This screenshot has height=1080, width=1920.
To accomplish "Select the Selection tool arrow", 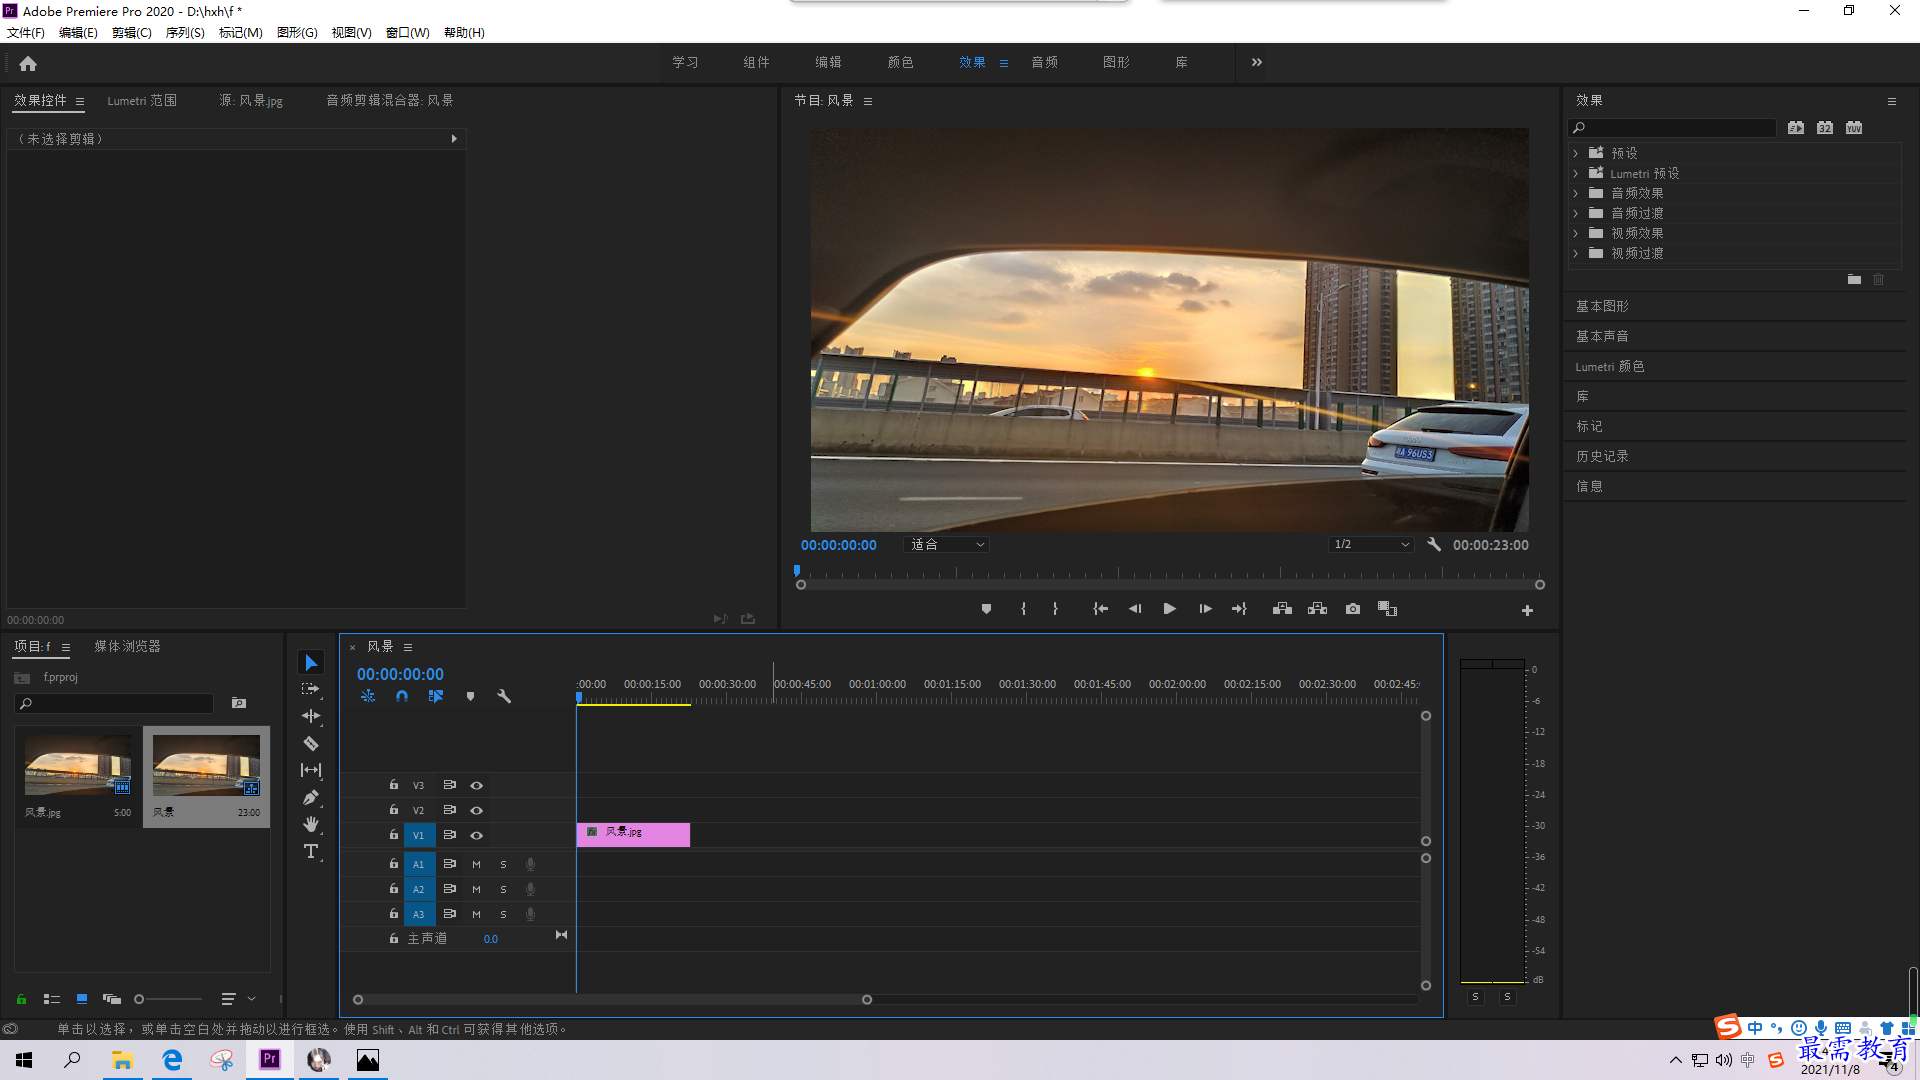I will (x=311, y=663).
